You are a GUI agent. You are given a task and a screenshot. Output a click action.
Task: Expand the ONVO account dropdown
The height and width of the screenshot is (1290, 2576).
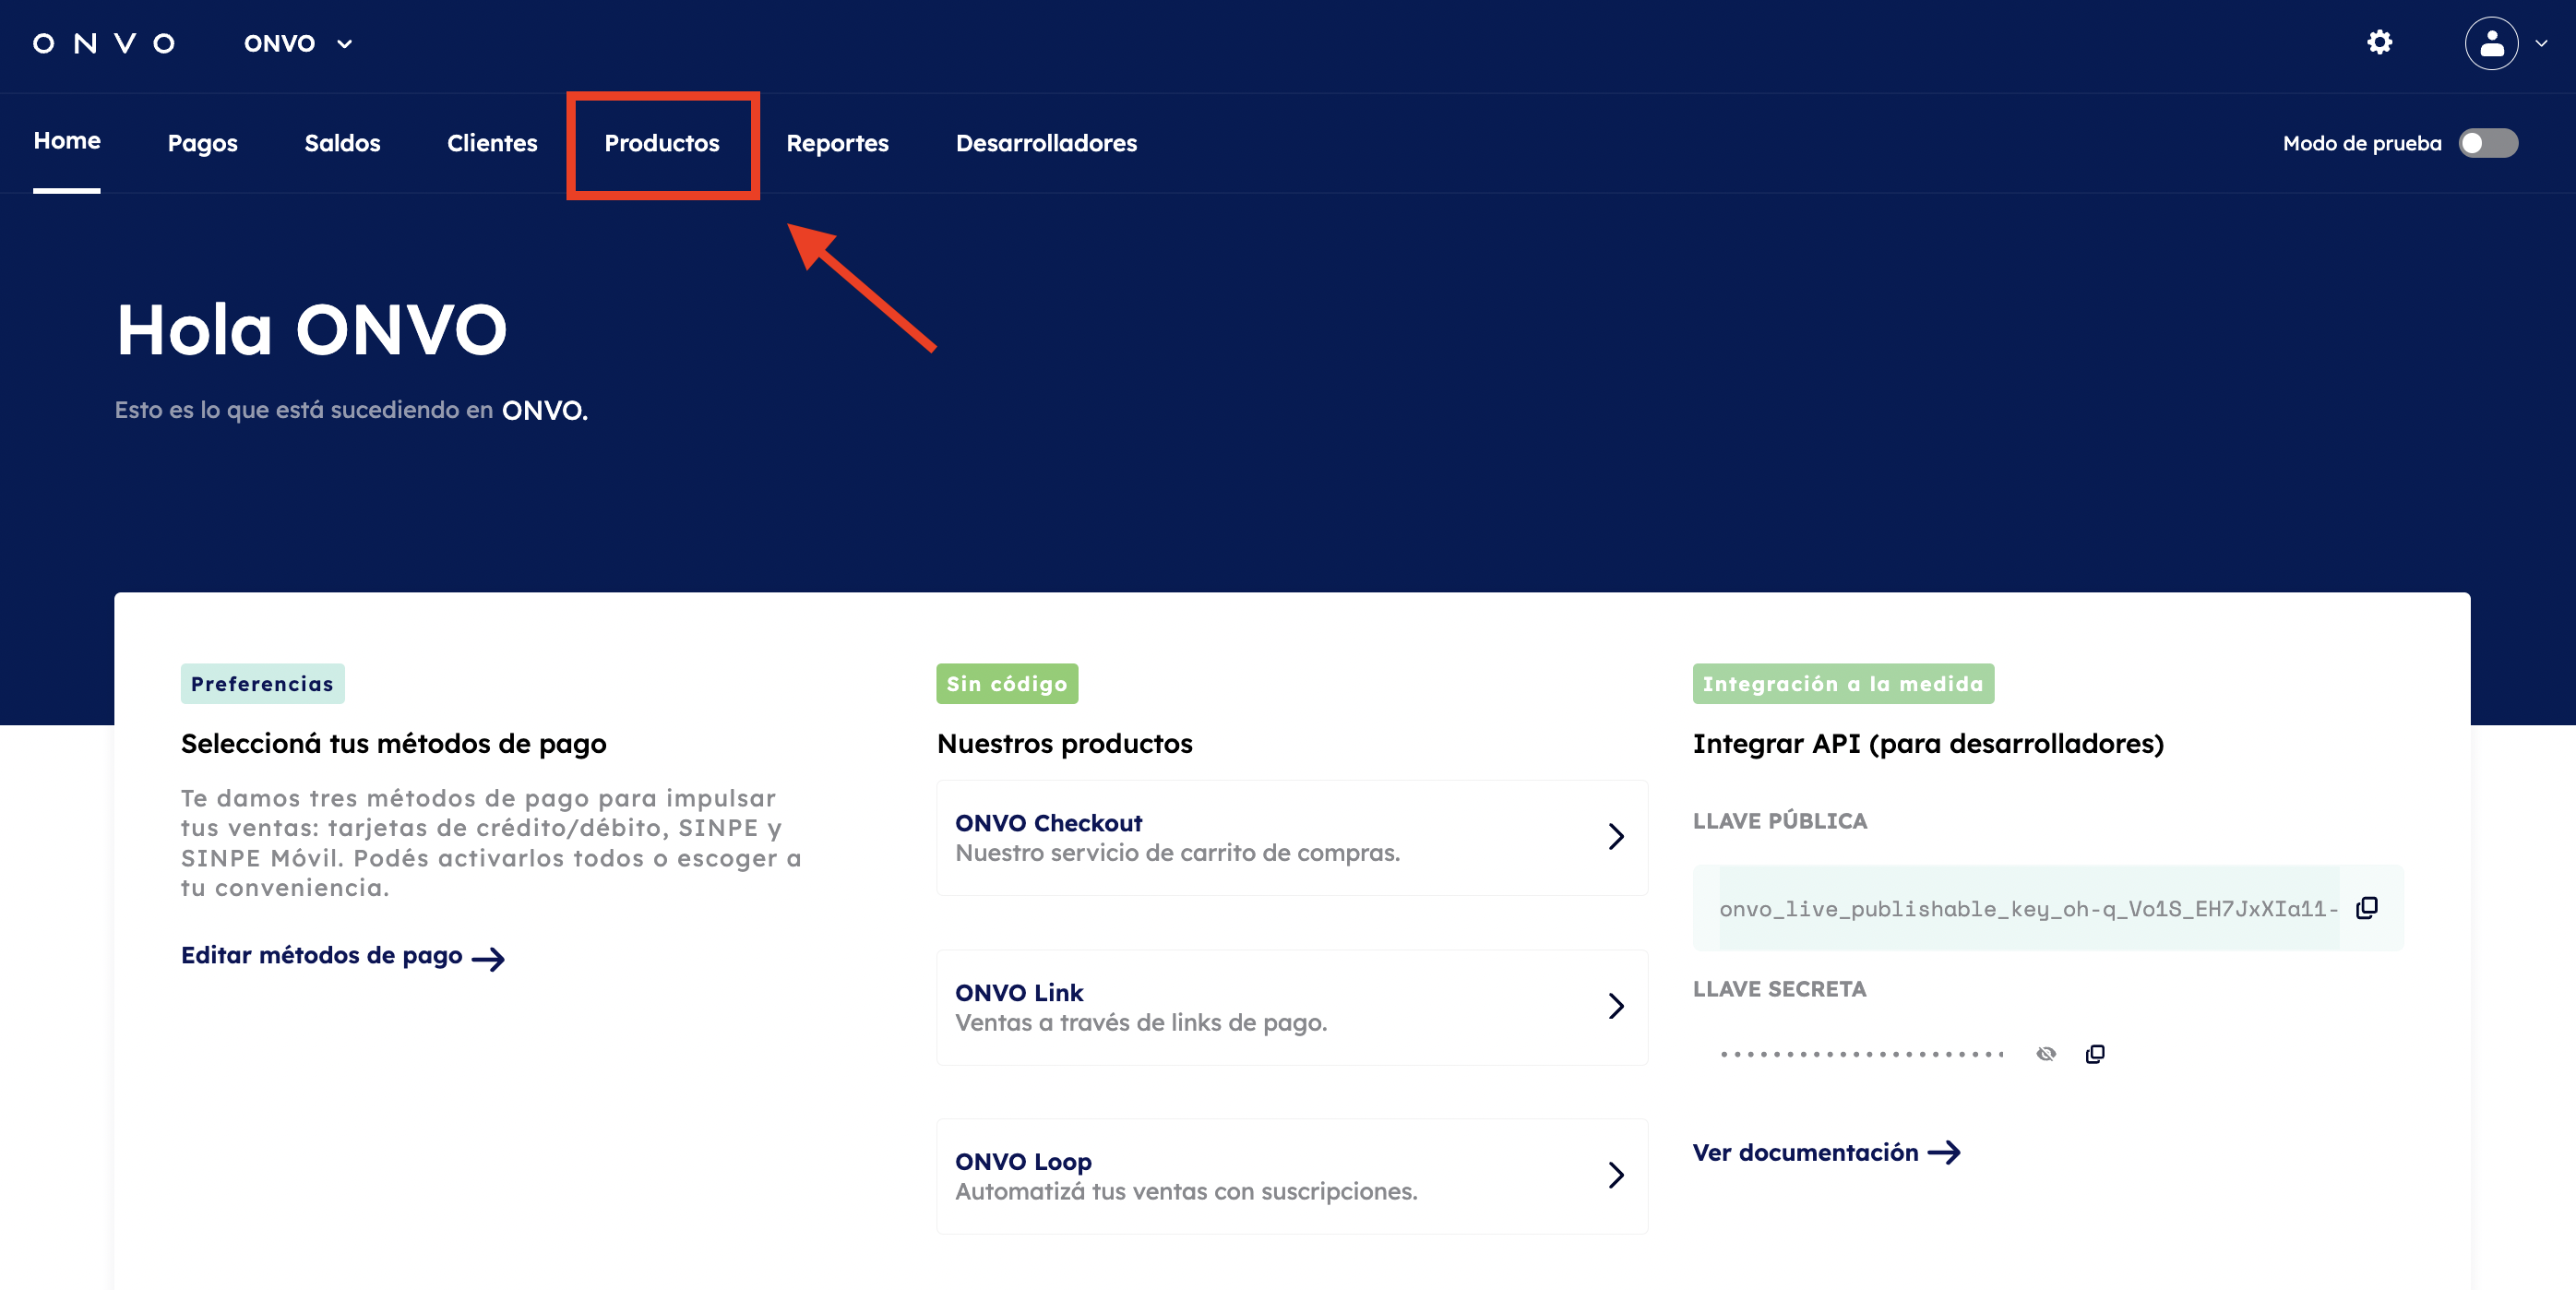pyautogui.click(x=298, y=44)
